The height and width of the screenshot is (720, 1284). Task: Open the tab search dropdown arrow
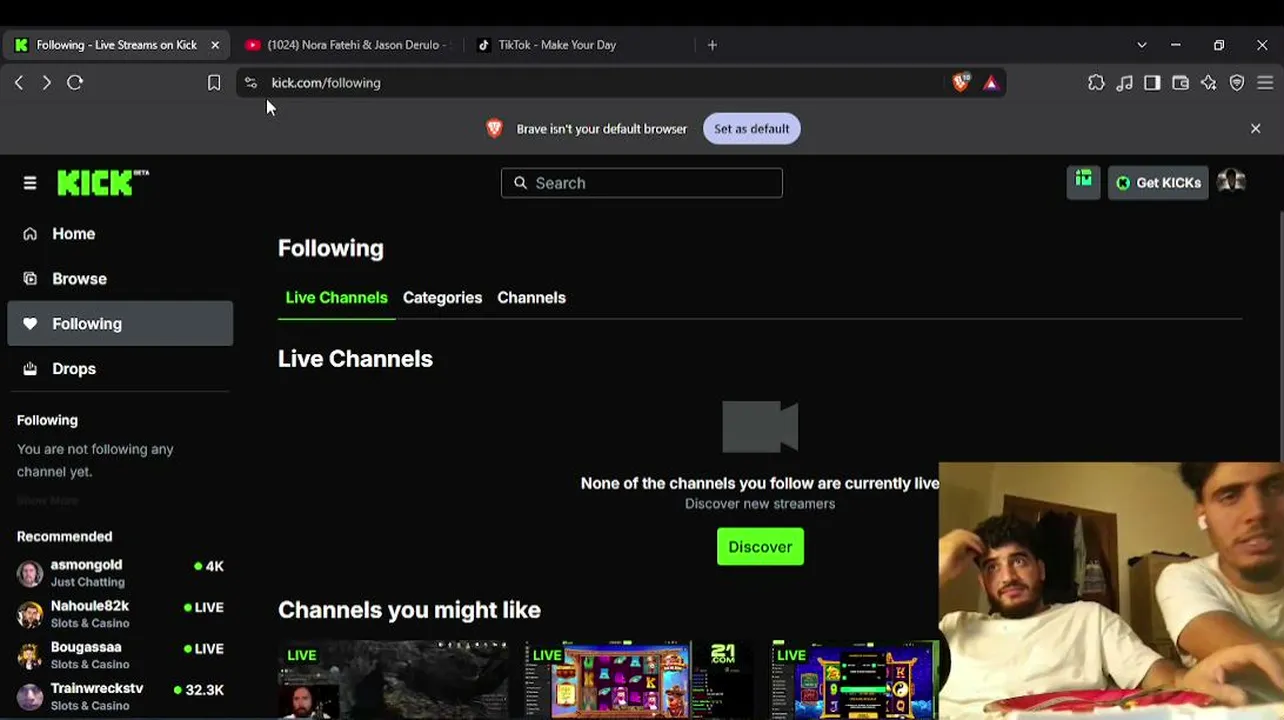pos(1142,45)
